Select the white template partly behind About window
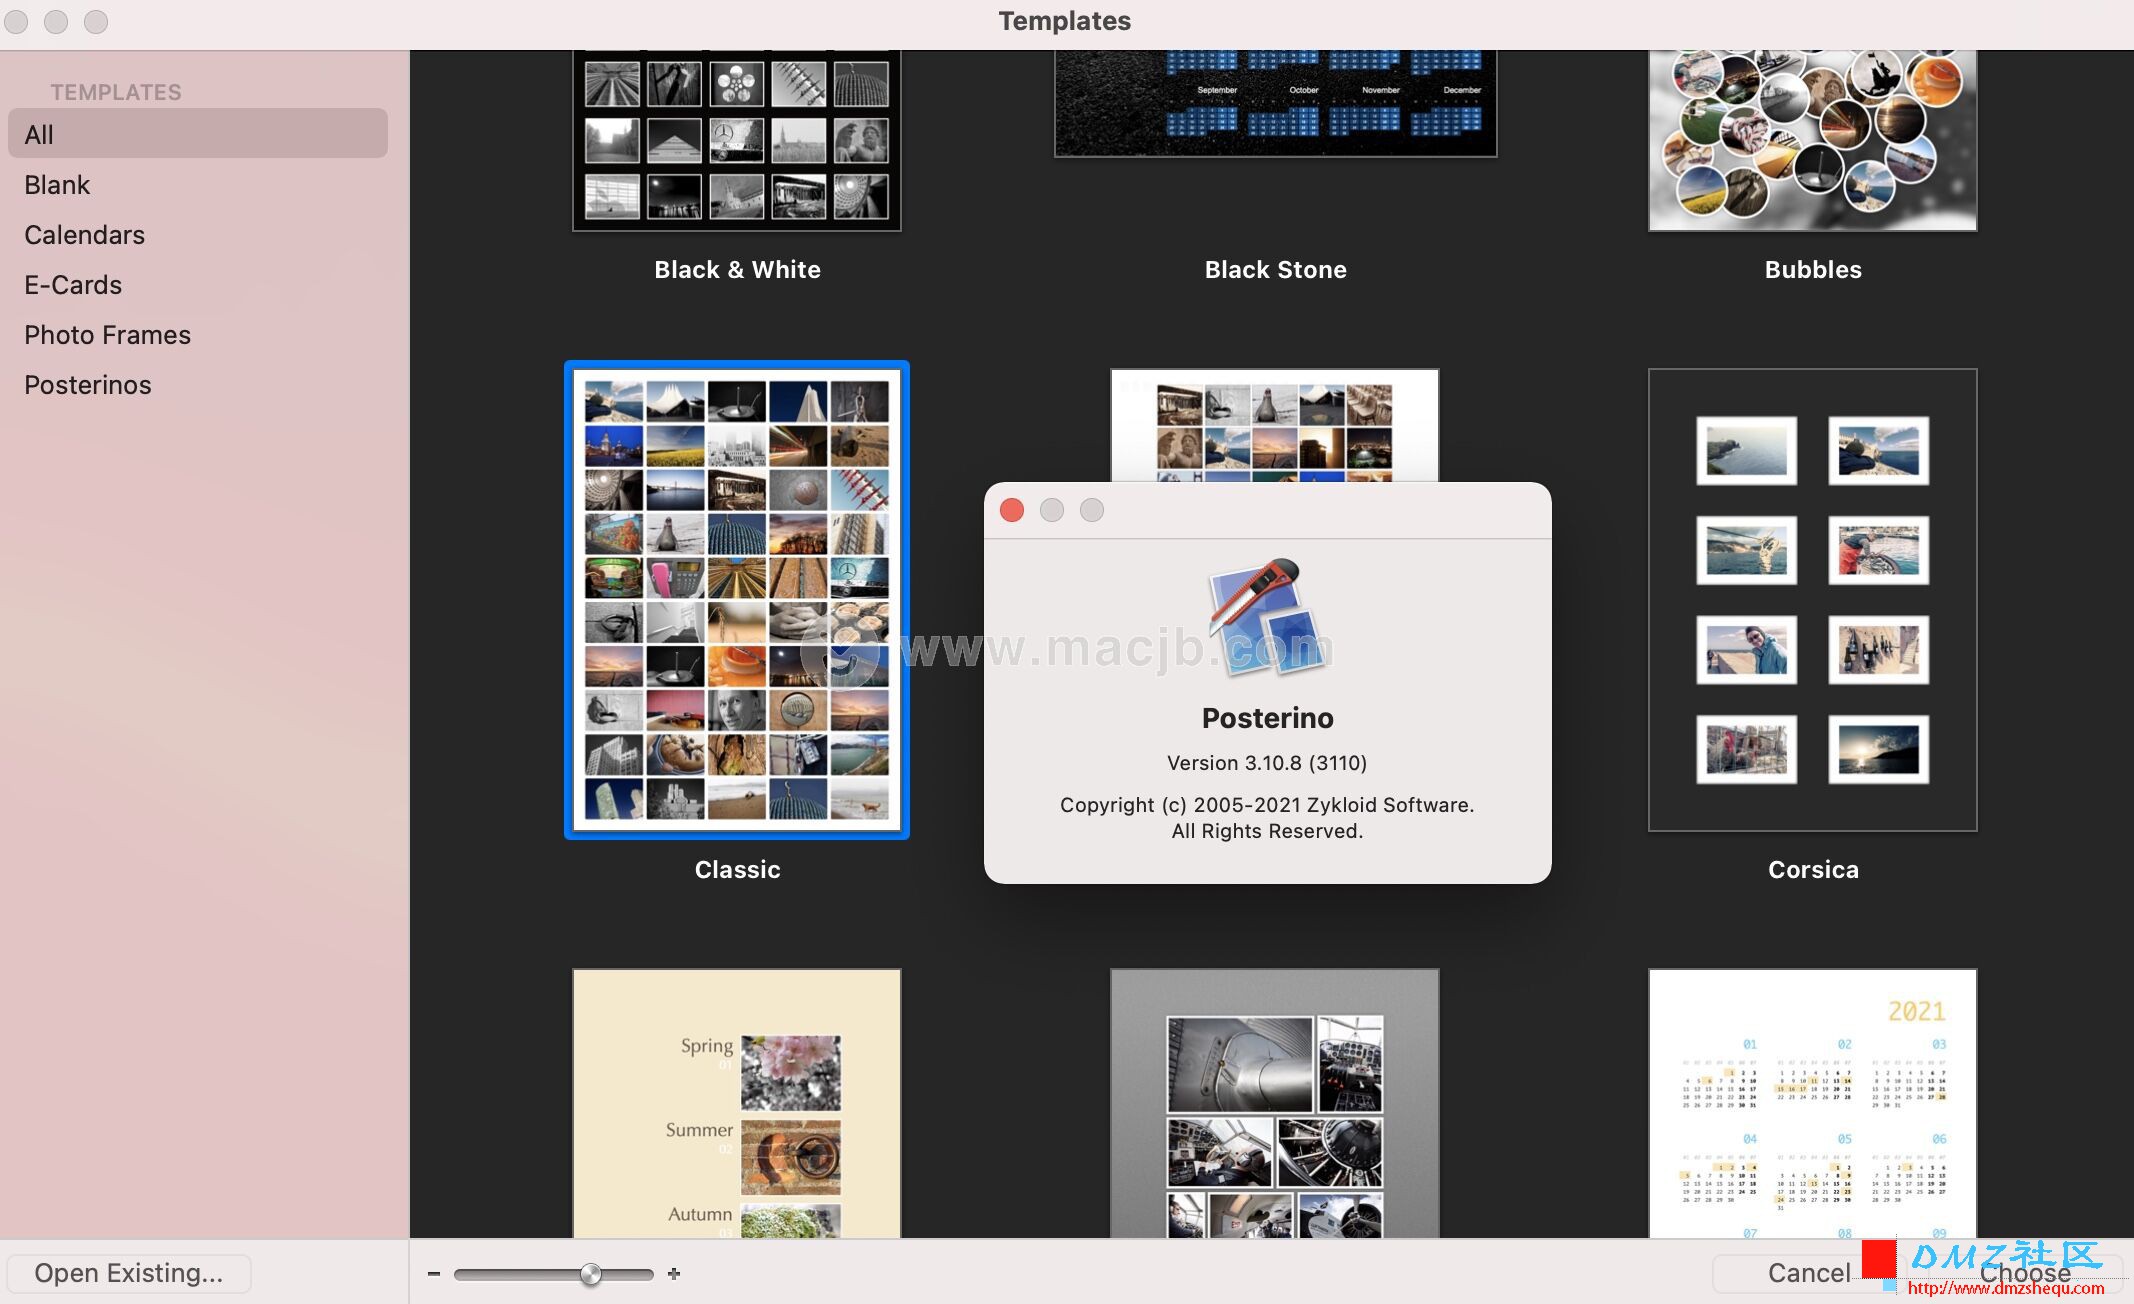 pos(1275,425)
